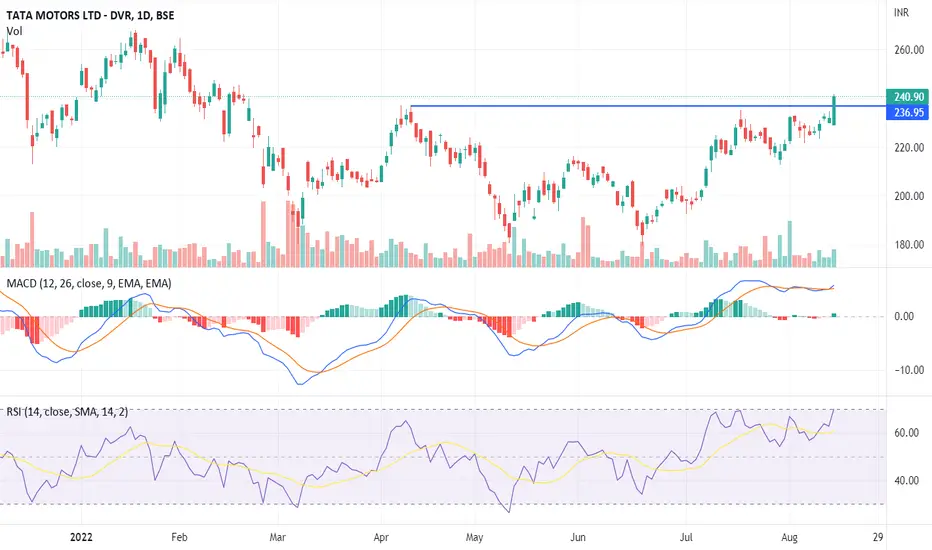Click the Vol indicator label

click(x=14, y=31)
